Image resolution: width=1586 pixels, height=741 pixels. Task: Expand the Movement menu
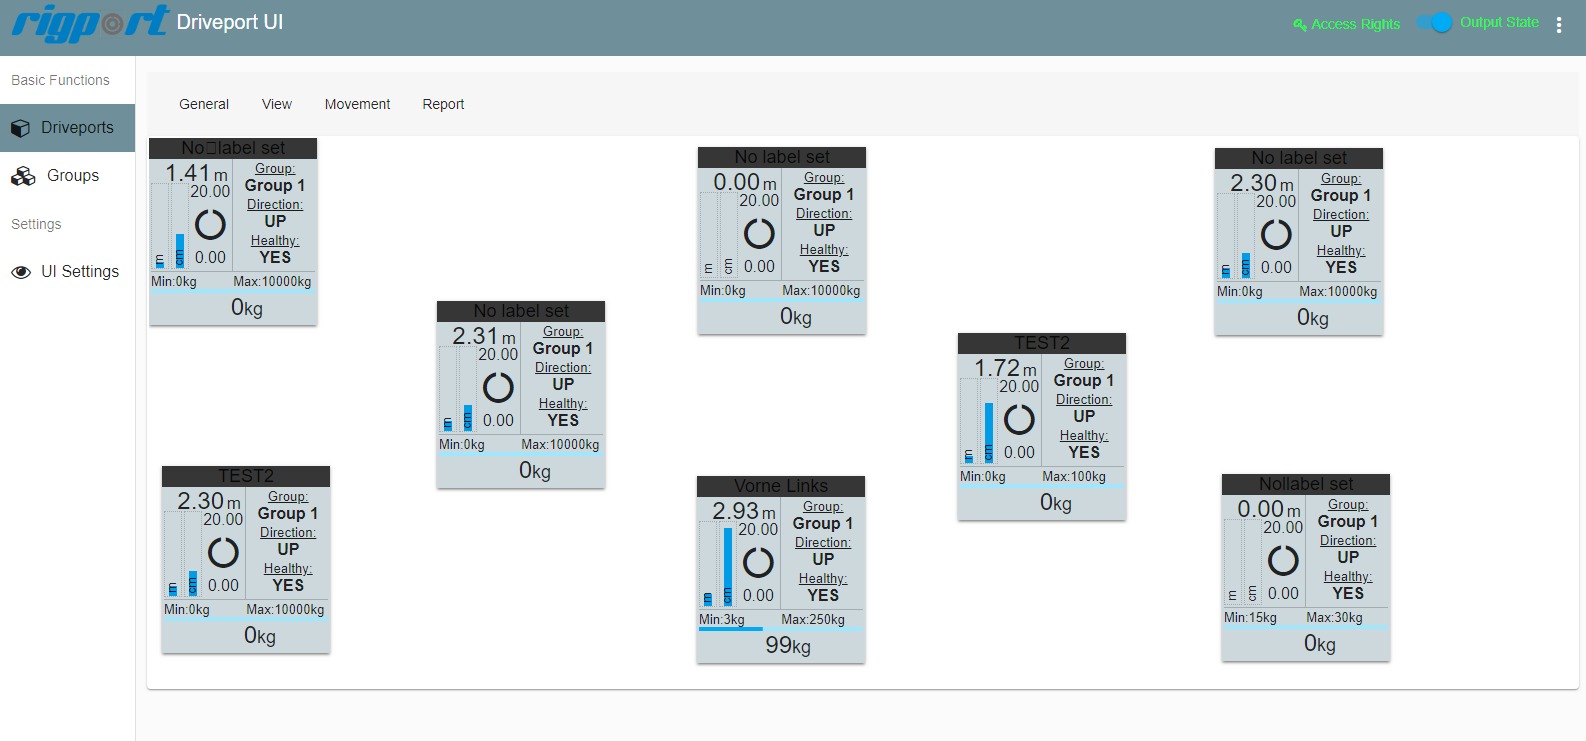coord(357,104)
